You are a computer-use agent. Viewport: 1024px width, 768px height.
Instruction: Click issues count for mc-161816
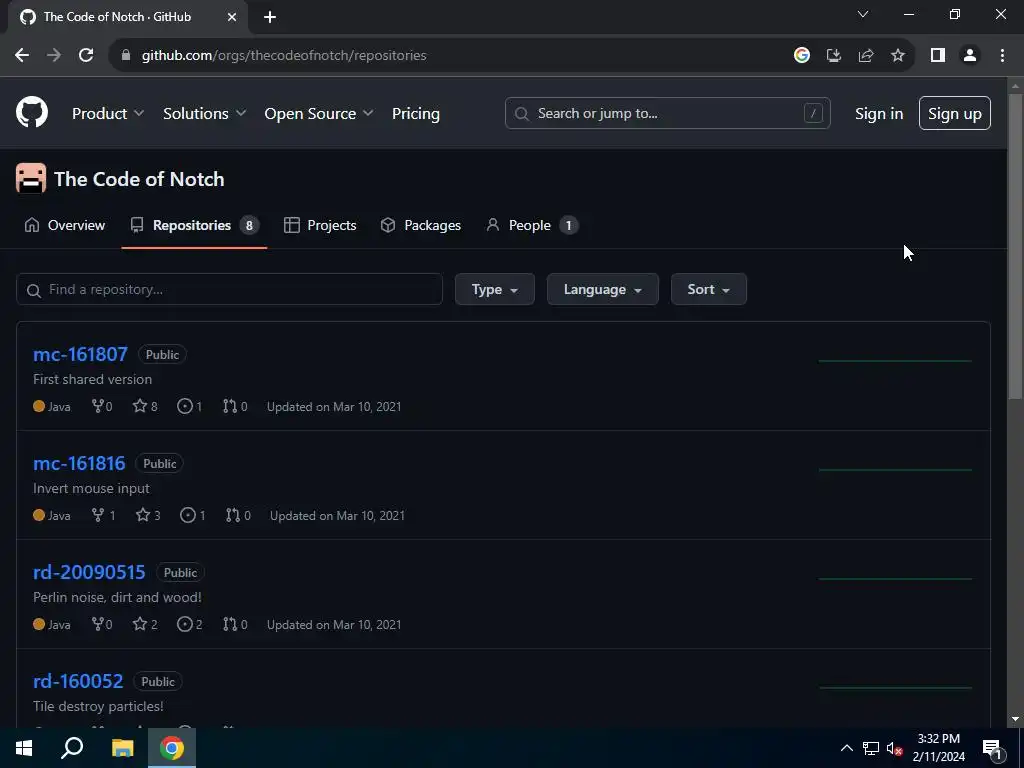(x=193, y=515)
